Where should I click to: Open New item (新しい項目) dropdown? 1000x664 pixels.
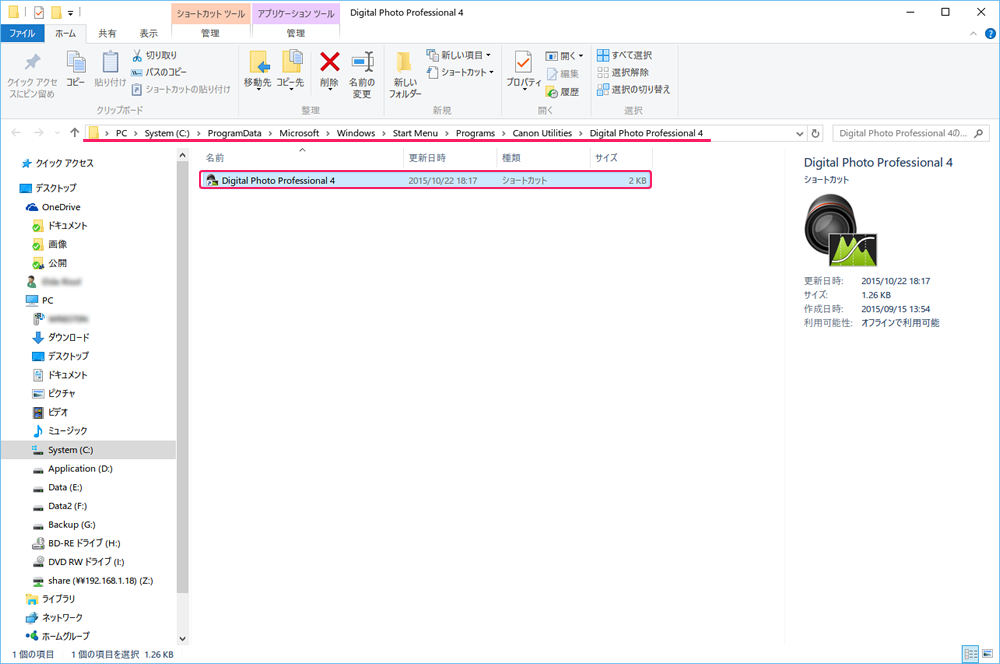click(459, 55)
